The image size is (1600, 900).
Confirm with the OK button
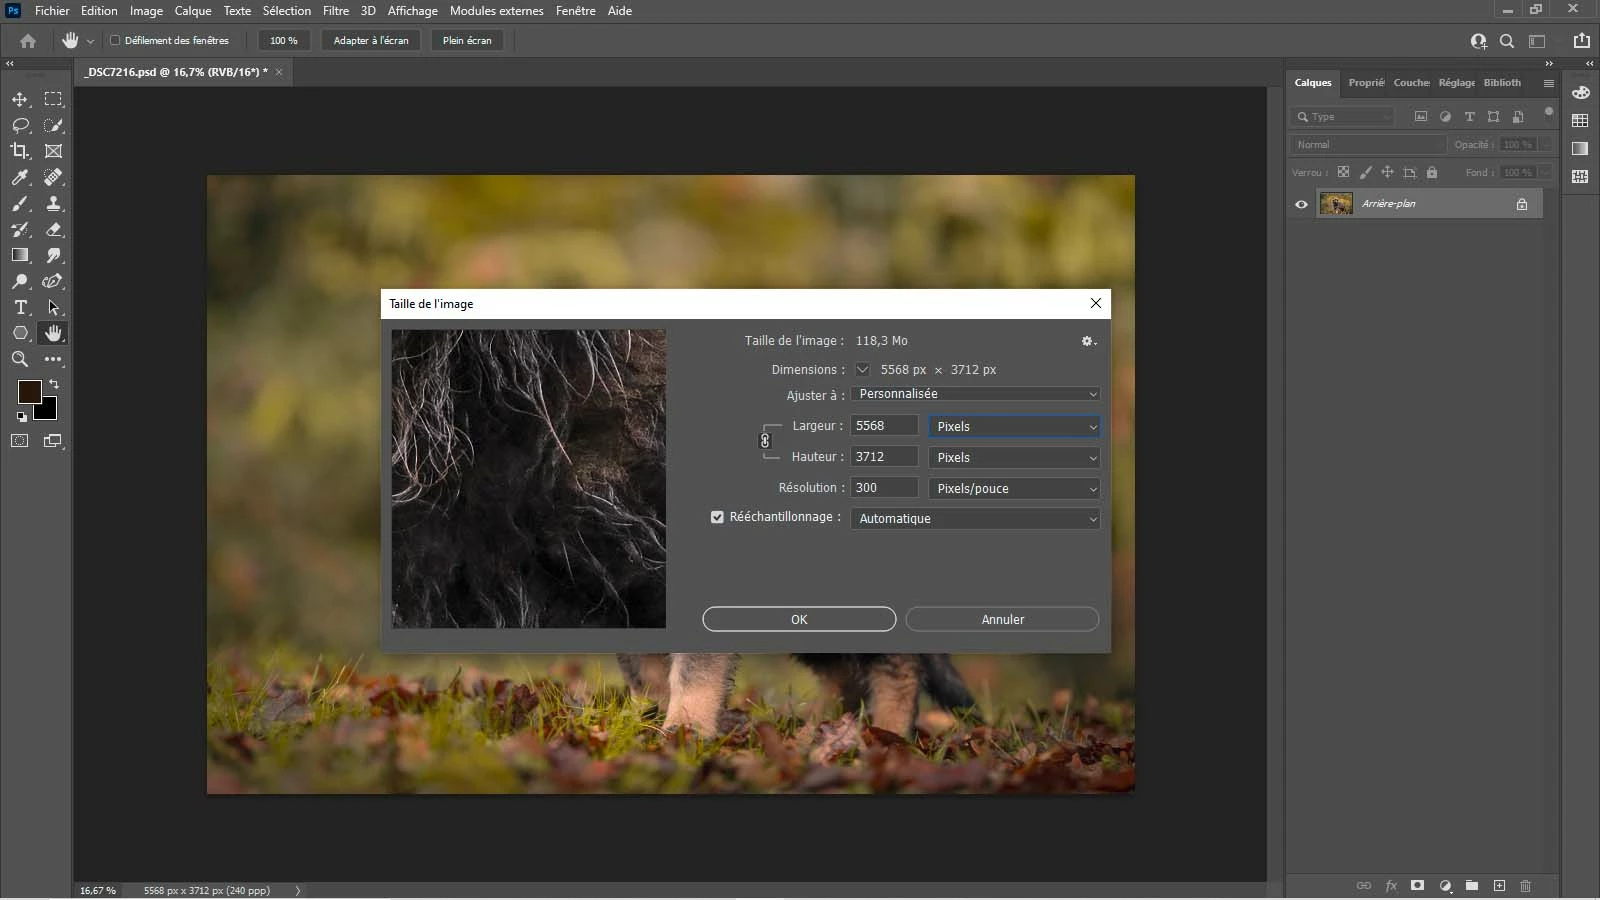(799, 619)
